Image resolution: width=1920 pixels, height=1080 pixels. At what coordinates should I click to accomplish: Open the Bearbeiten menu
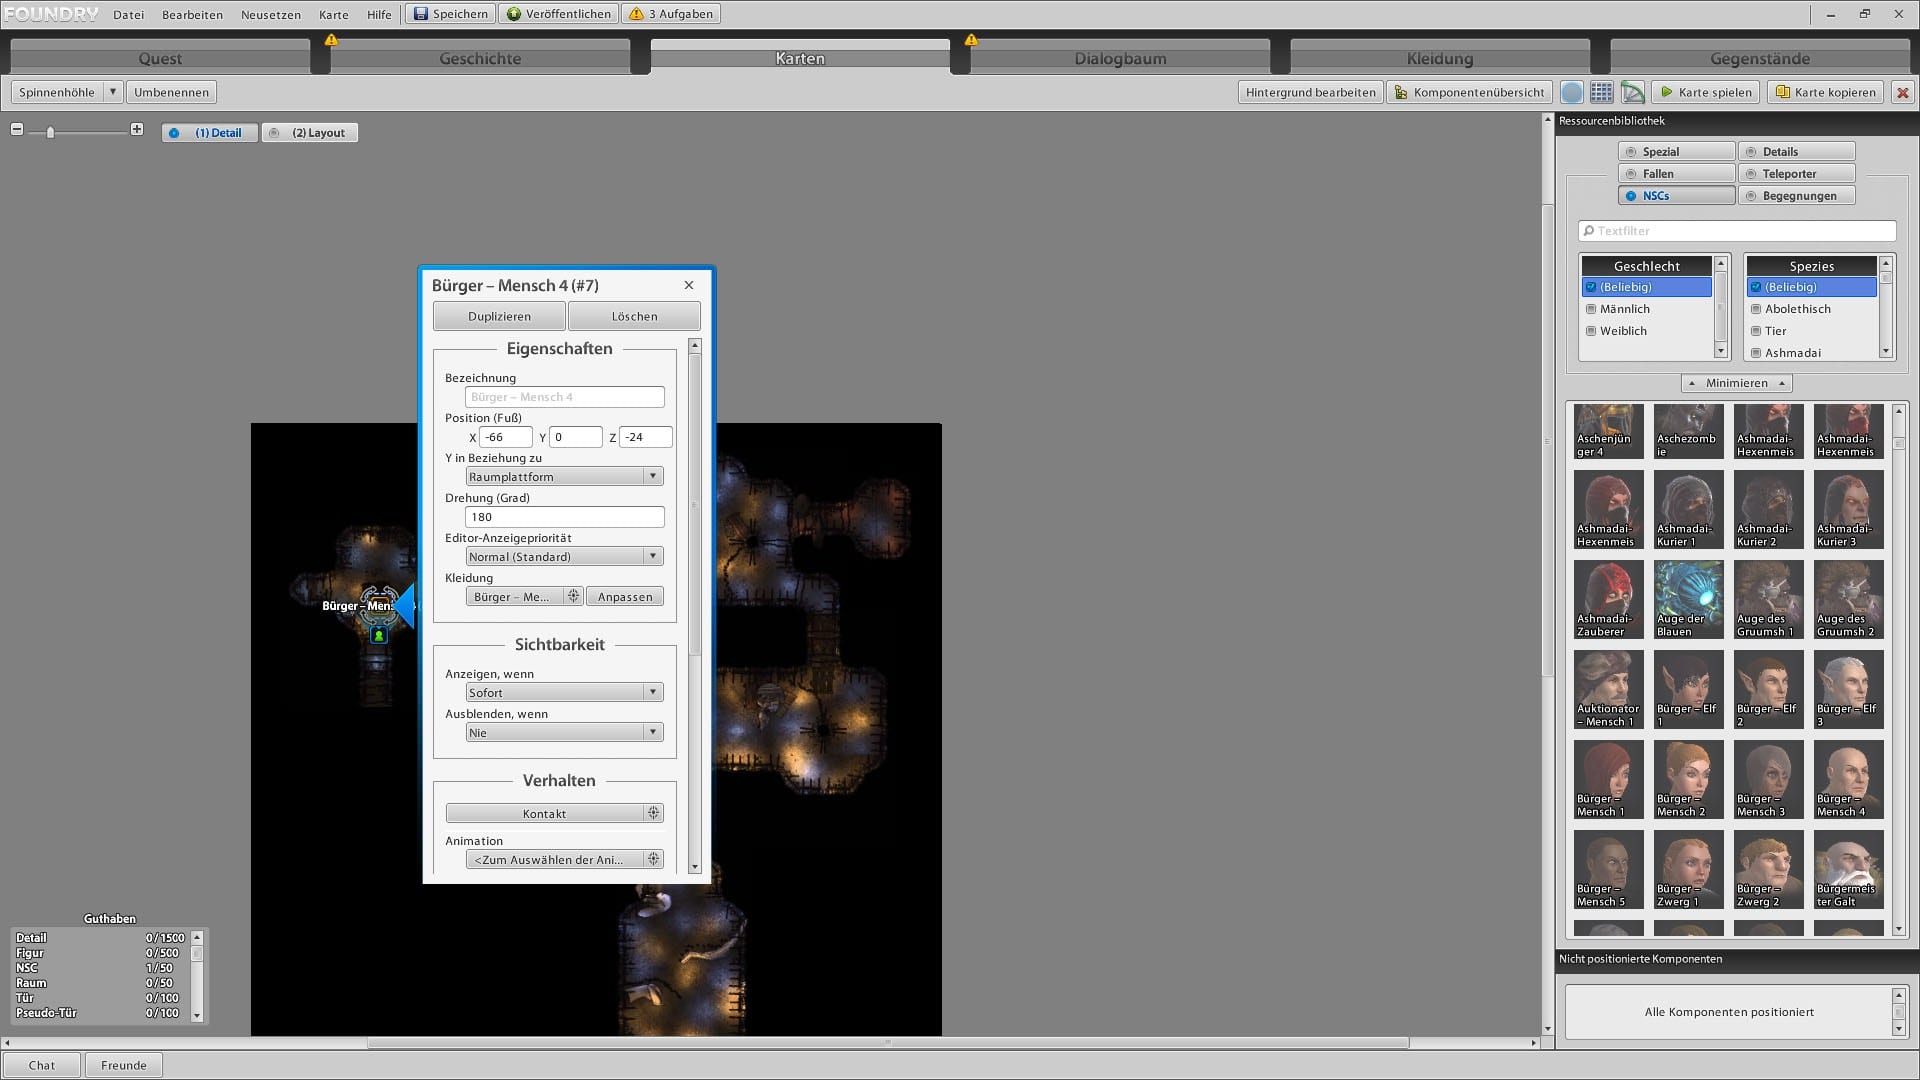pos(192,14)
